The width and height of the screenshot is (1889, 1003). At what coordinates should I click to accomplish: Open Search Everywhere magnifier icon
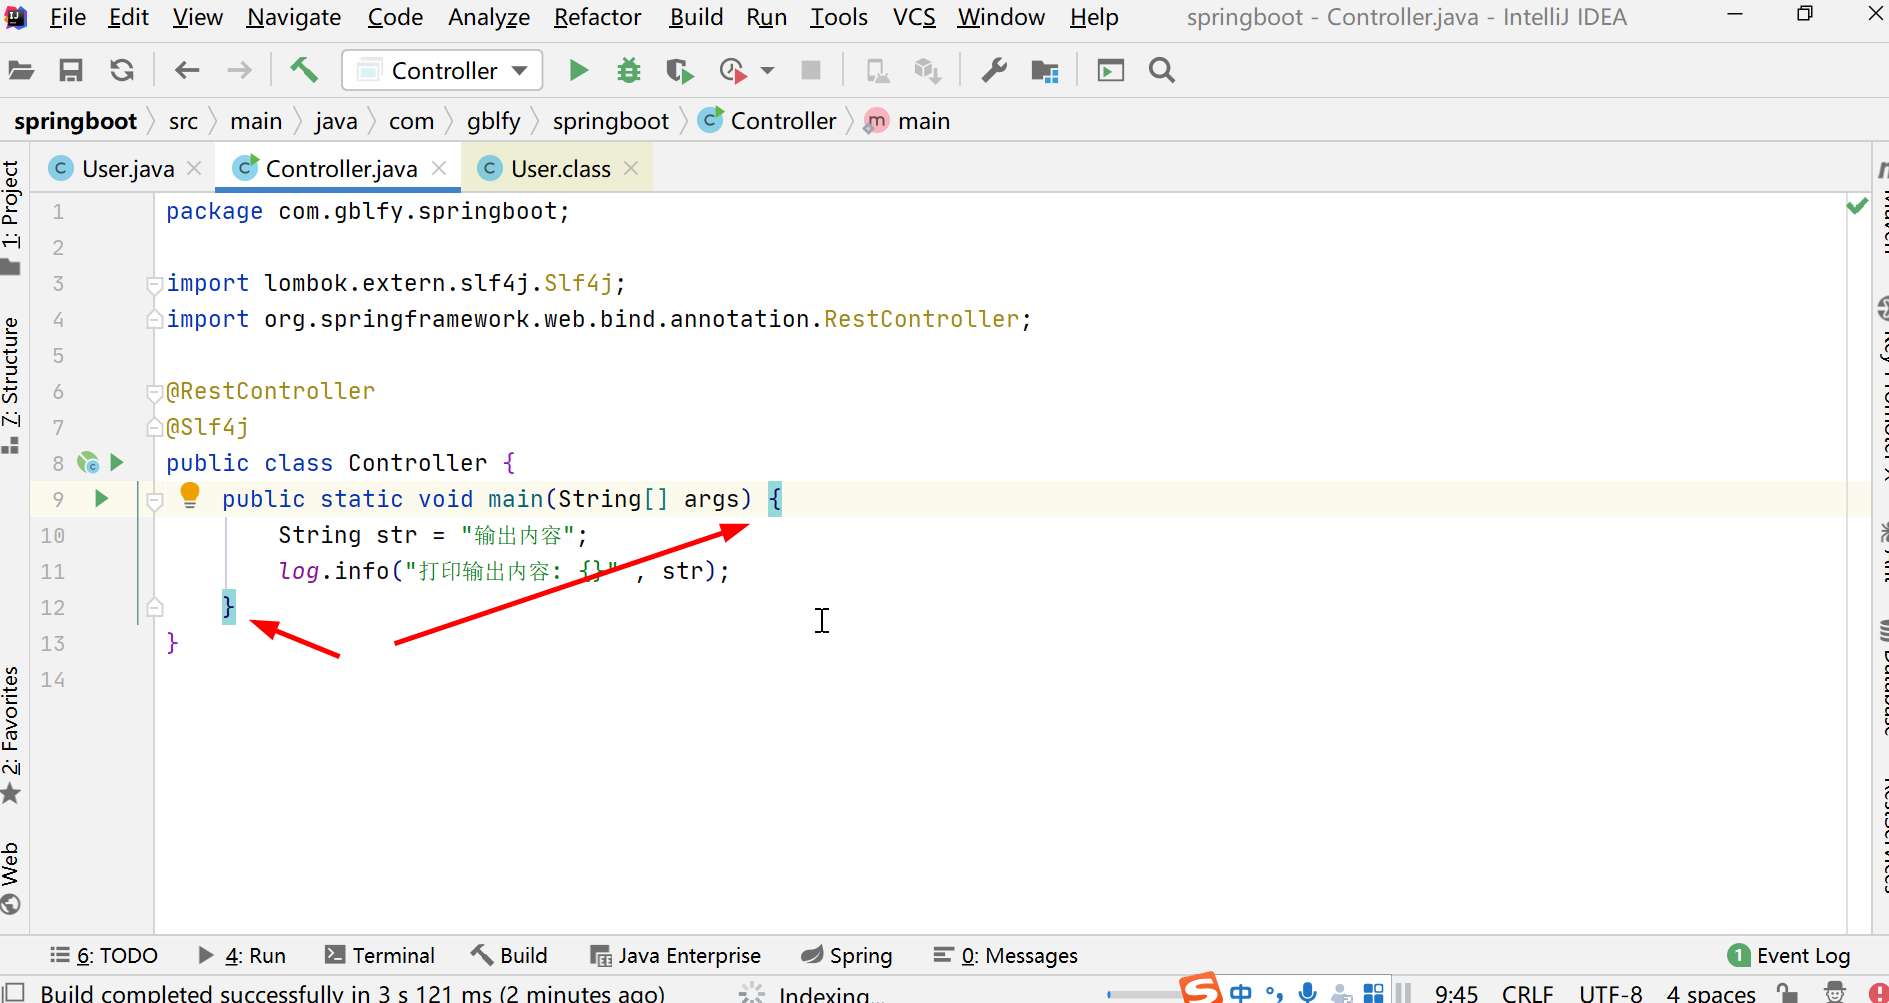[1162, 70]
